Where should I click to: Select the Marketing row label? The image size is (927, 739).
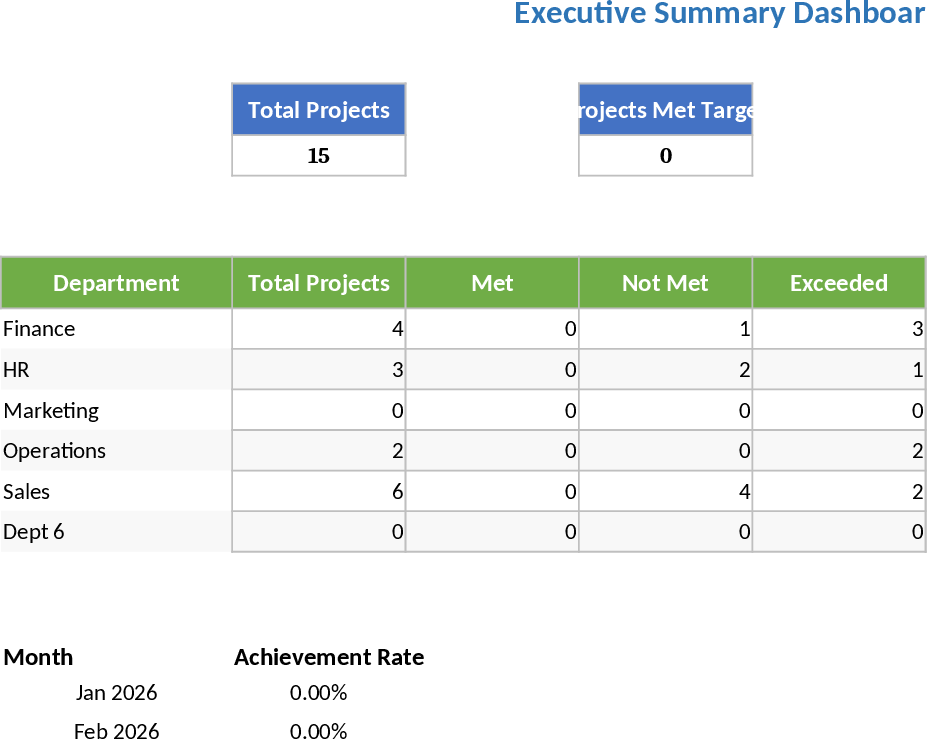tap(116, 410)
